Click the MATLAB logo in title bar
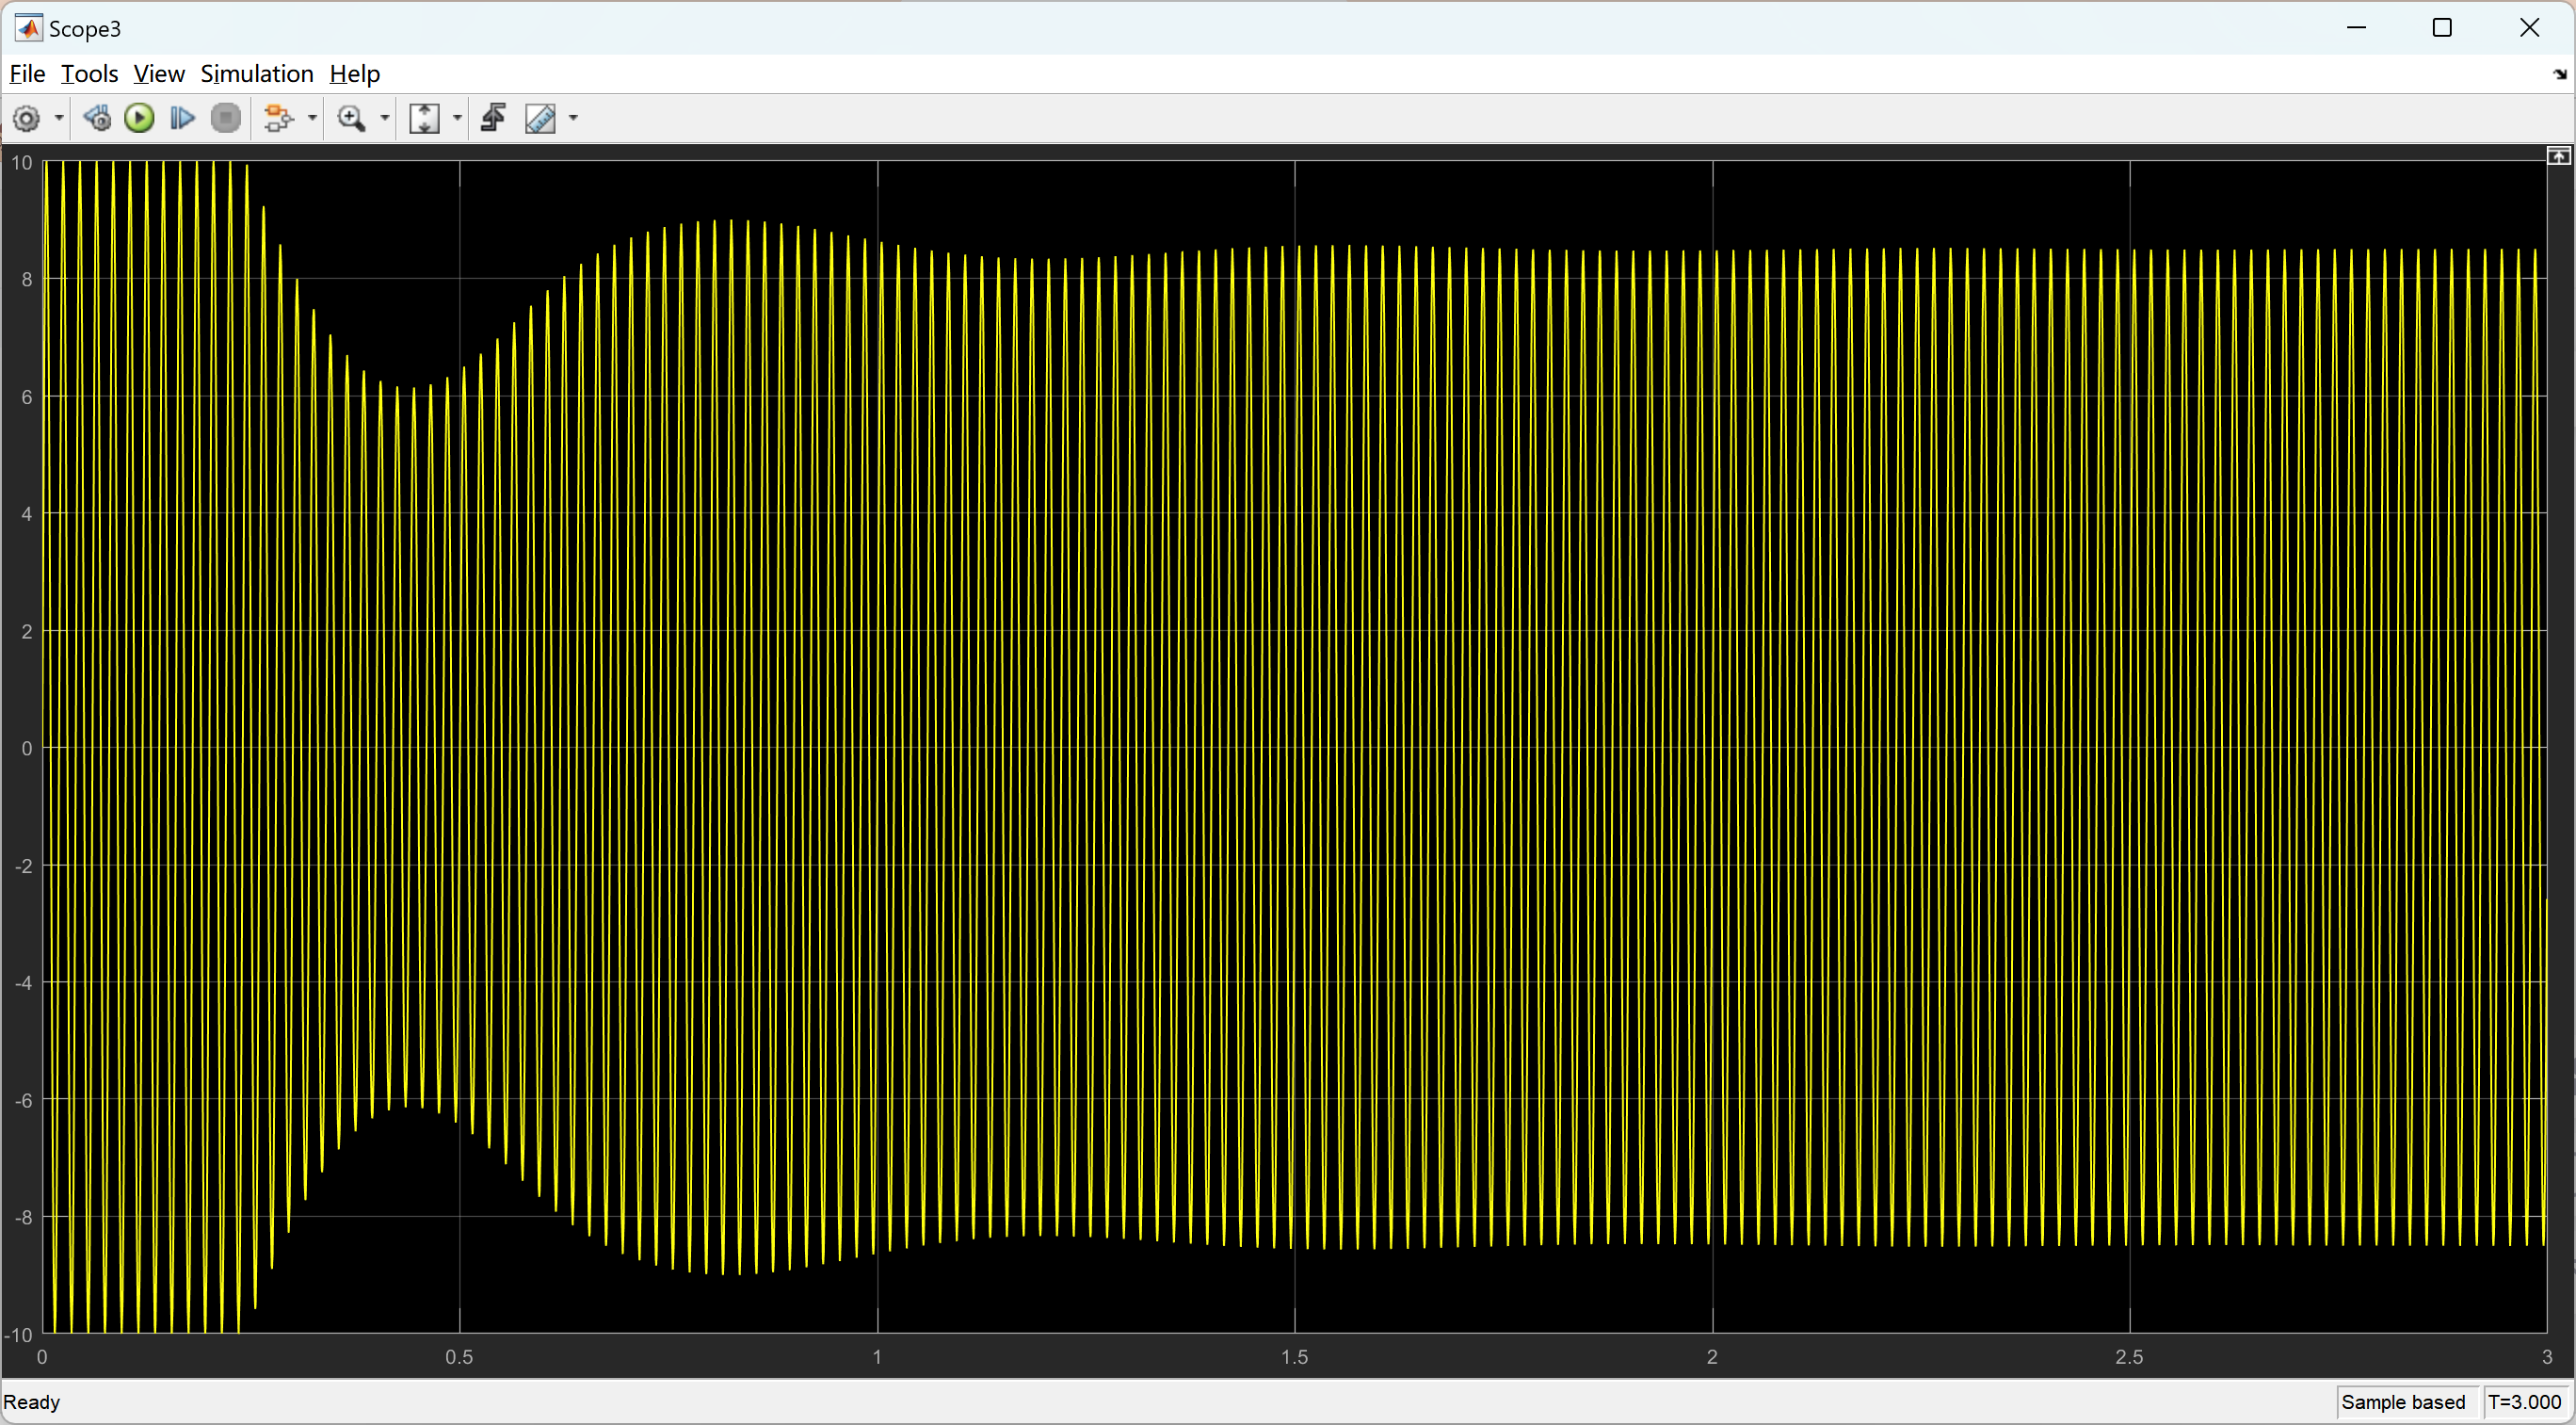 click(x=29, y=28)
